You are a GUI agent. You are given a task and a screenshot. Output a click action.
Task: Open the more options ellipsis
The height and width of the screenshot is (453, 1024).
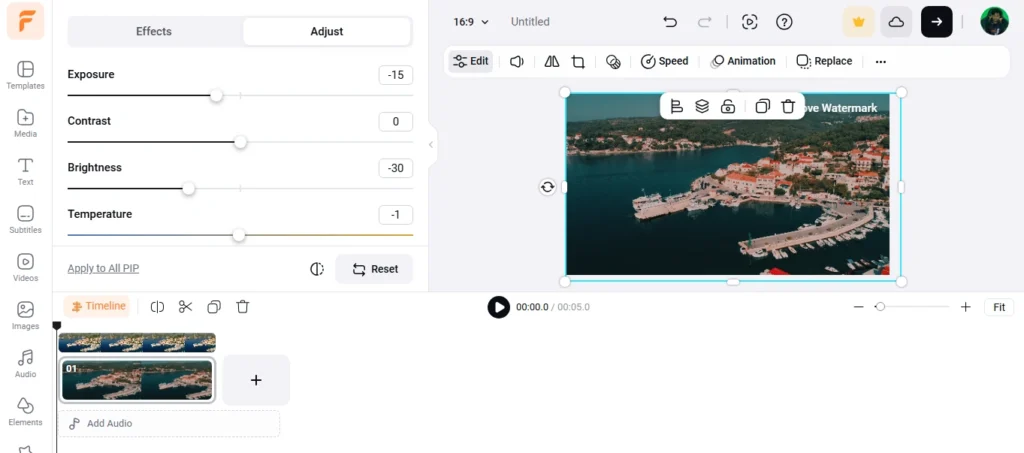tap(880, 62)
